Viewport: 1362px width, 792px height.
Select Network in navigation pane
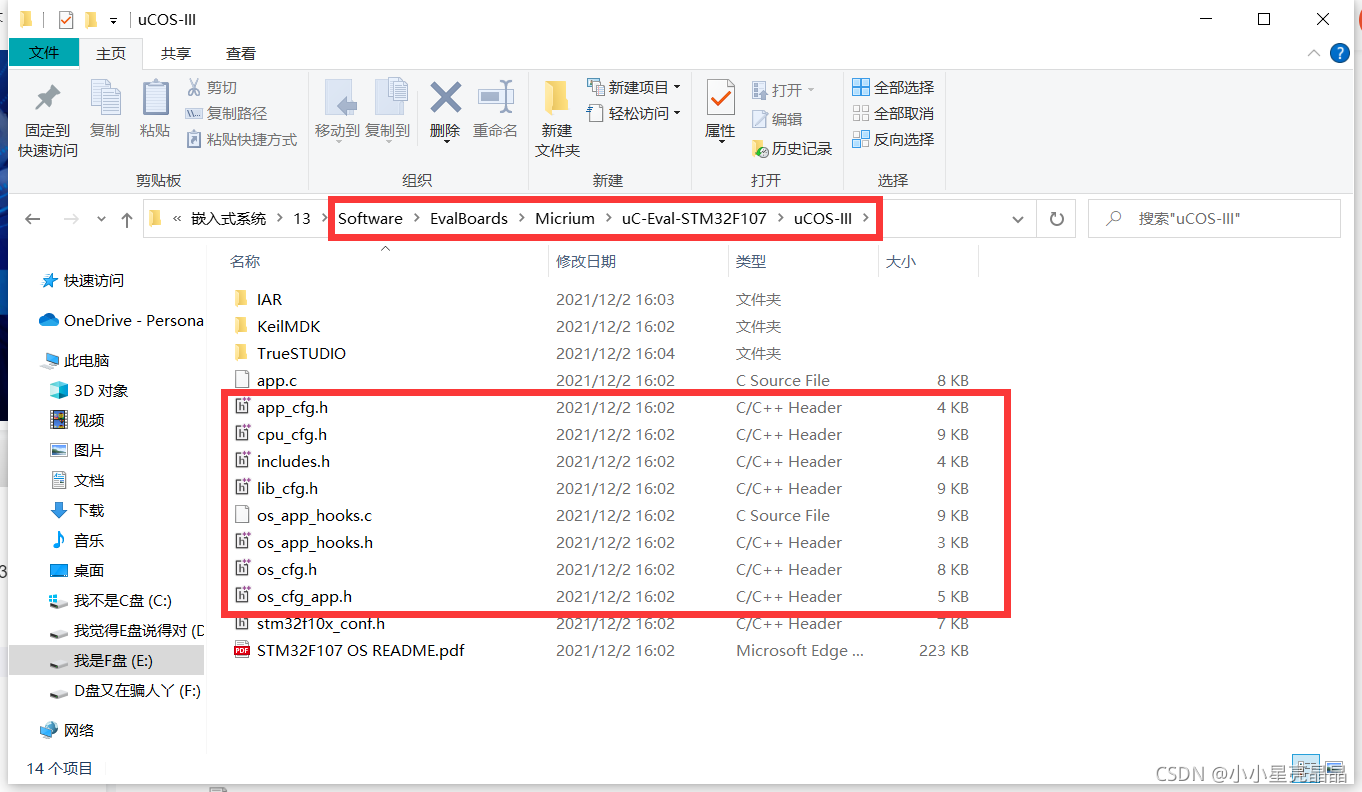coord(67,731)
